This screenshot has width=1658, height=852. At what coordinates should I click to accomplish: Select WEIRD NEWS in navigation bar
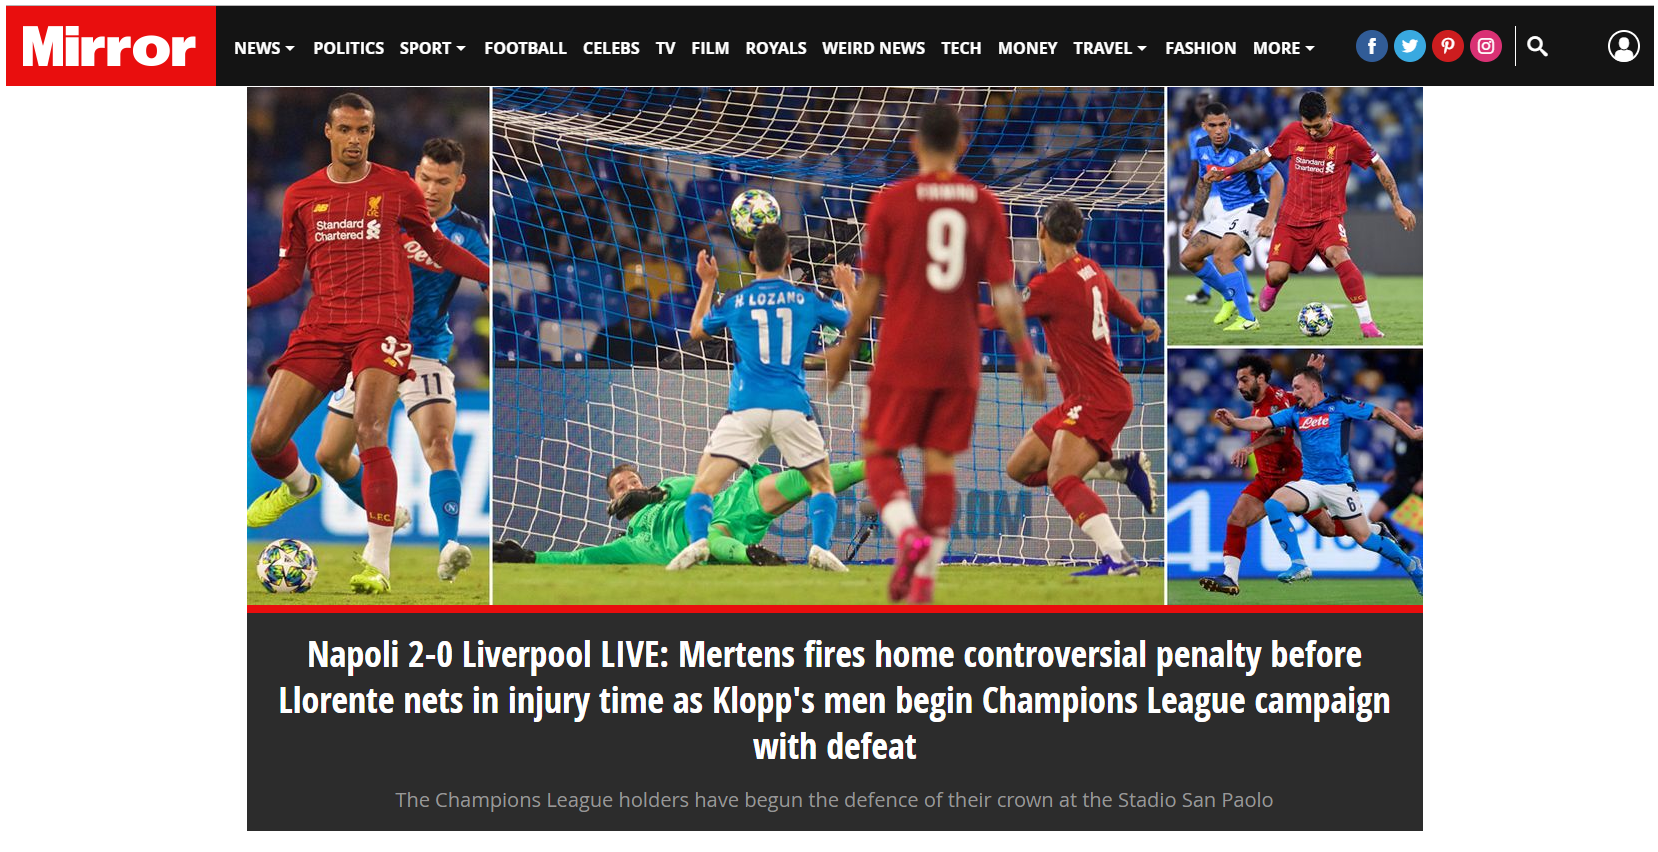tap(873, 48)
